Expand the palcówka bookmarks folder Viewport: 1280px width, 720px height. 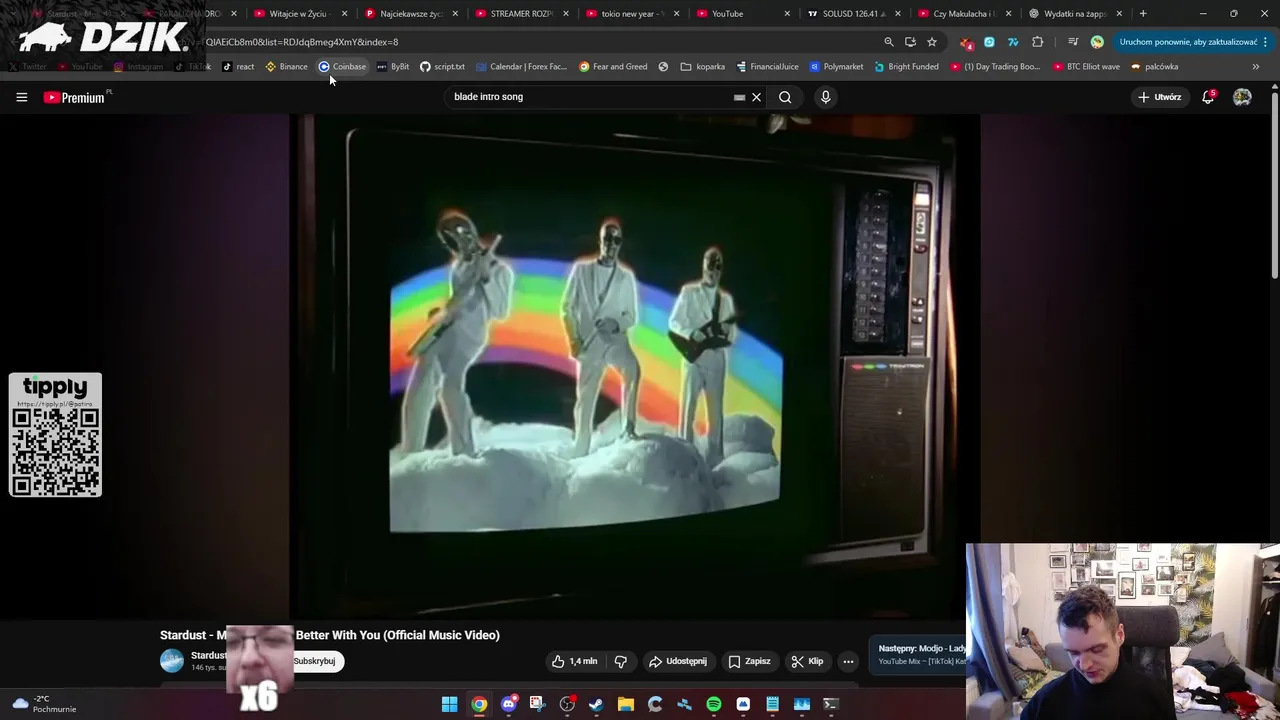[x=1155, y=67]
